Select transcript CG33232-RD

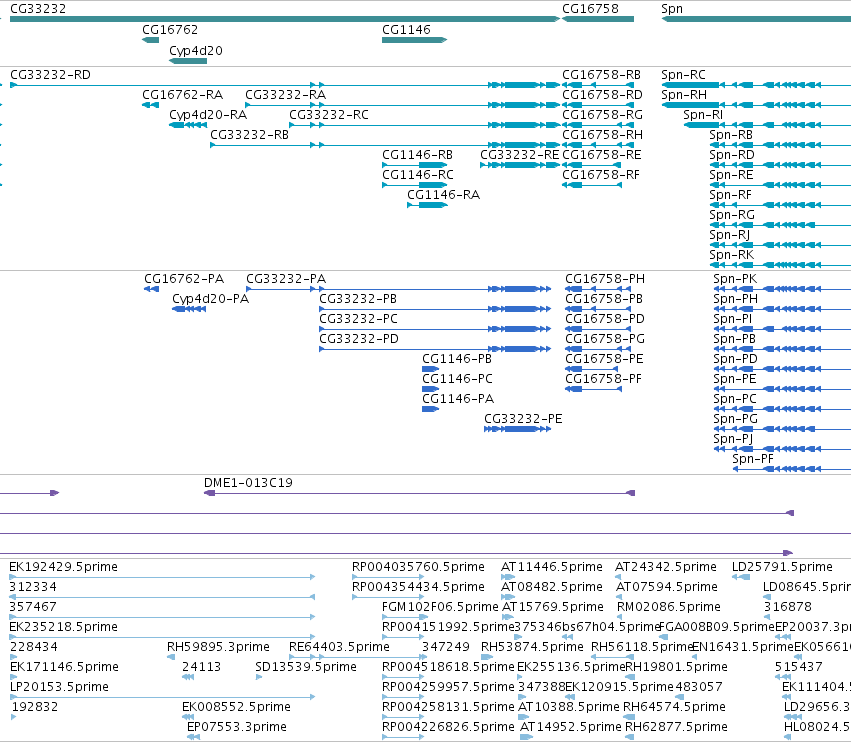[50, 75]
